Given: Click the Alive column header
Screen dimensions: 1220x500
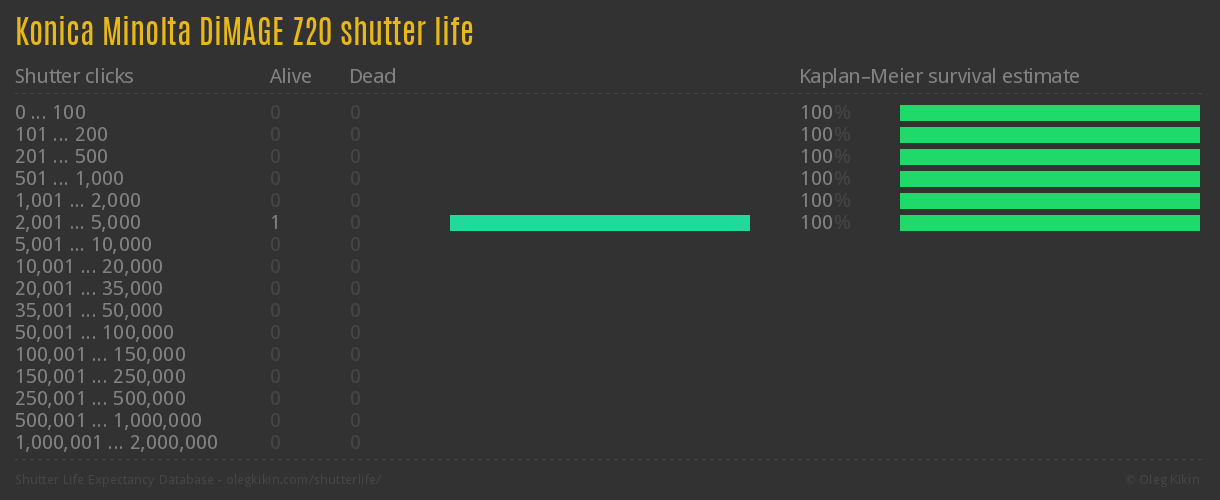Looking at the screenshot, I should pyautogui.click(x=290, y=76).
